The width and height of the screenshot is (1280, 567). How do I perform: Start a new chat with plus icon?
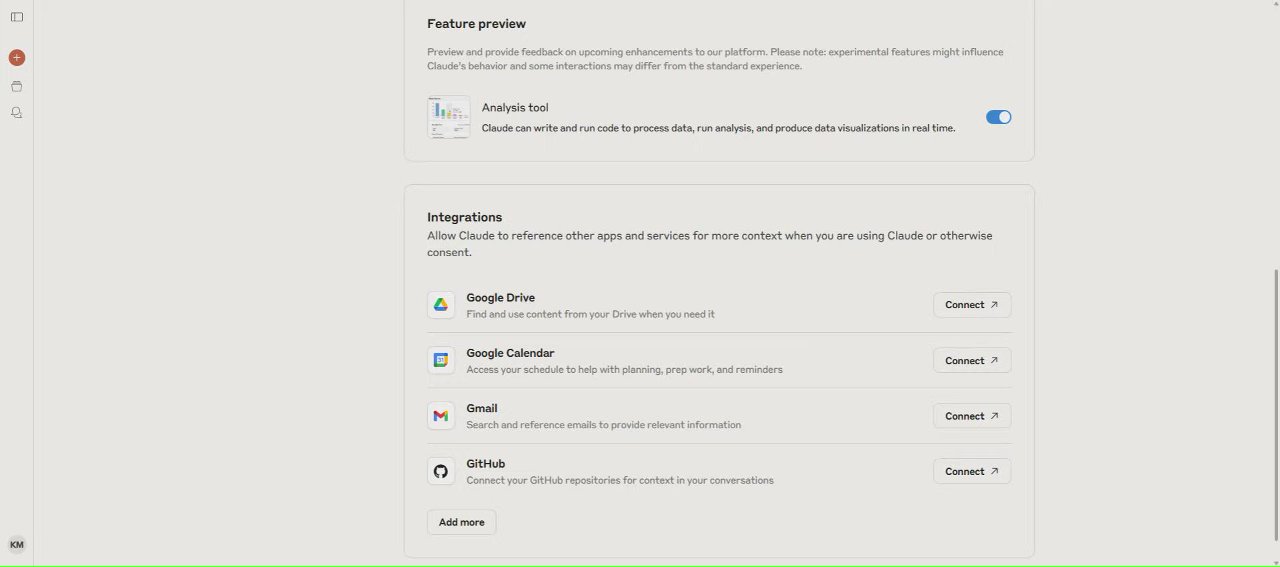click(17, 58)
